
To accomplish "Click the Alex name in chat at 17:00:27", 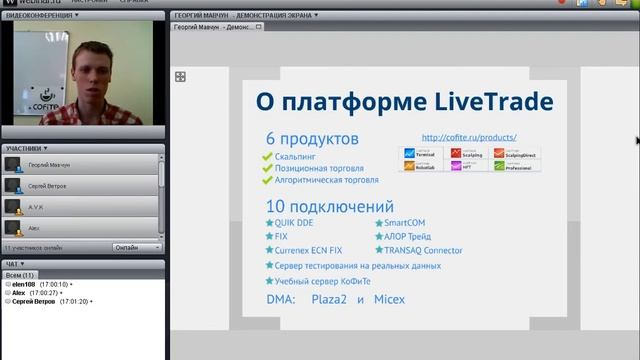I will (18, 293).
